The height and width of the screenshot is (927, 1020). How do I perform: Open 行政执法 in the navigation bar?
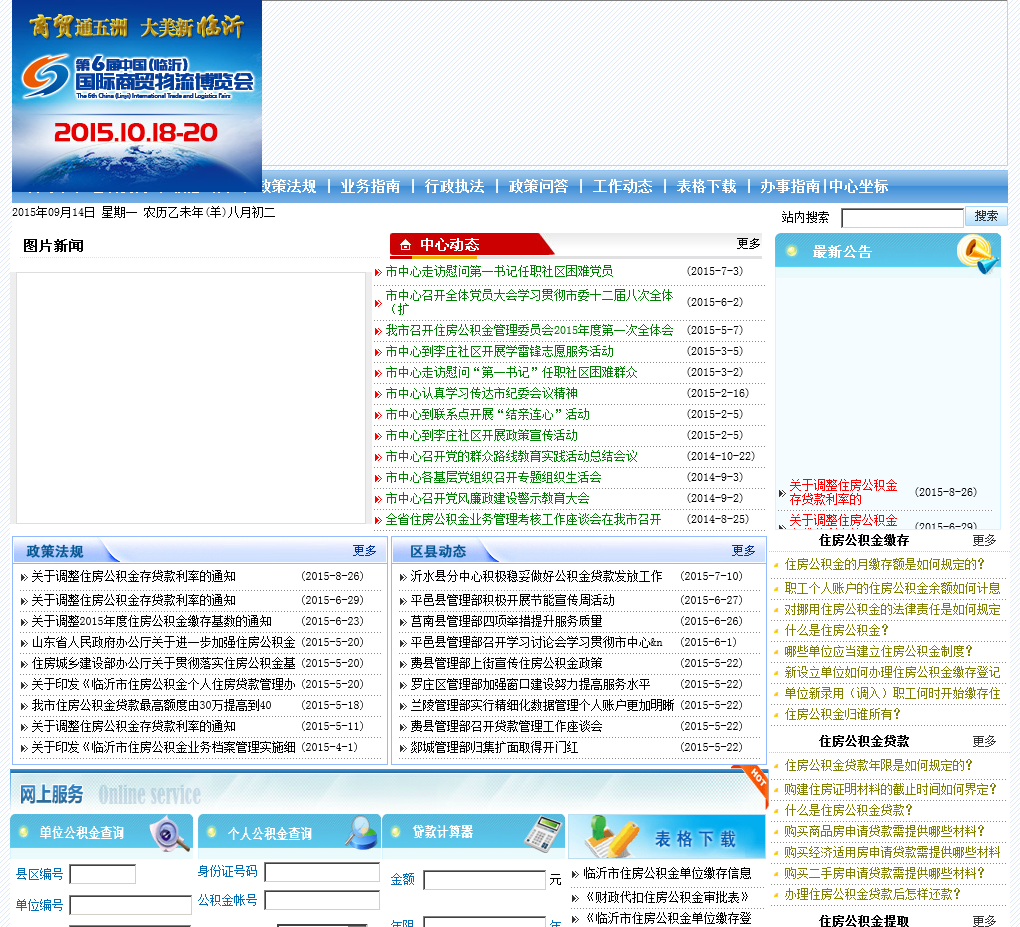point(454,187)
